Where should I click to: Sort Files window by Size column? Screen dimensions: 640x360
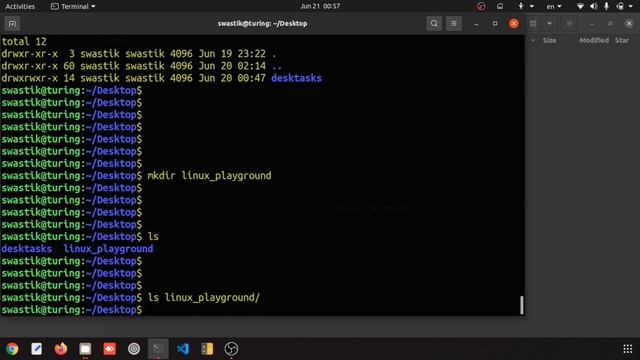[x=549, y=40]
